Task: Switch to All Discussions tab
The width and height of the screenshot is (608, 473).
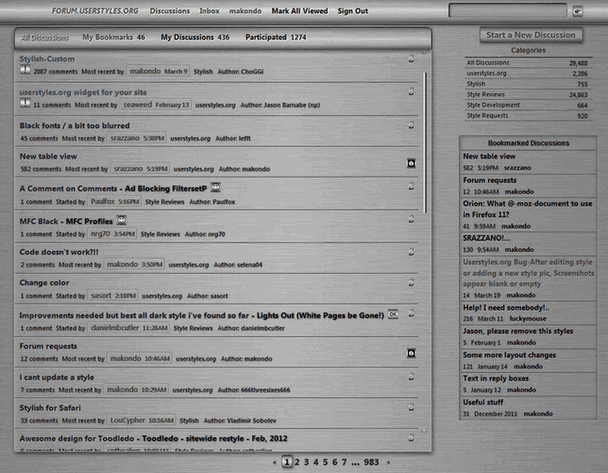Action: point(45,38)
